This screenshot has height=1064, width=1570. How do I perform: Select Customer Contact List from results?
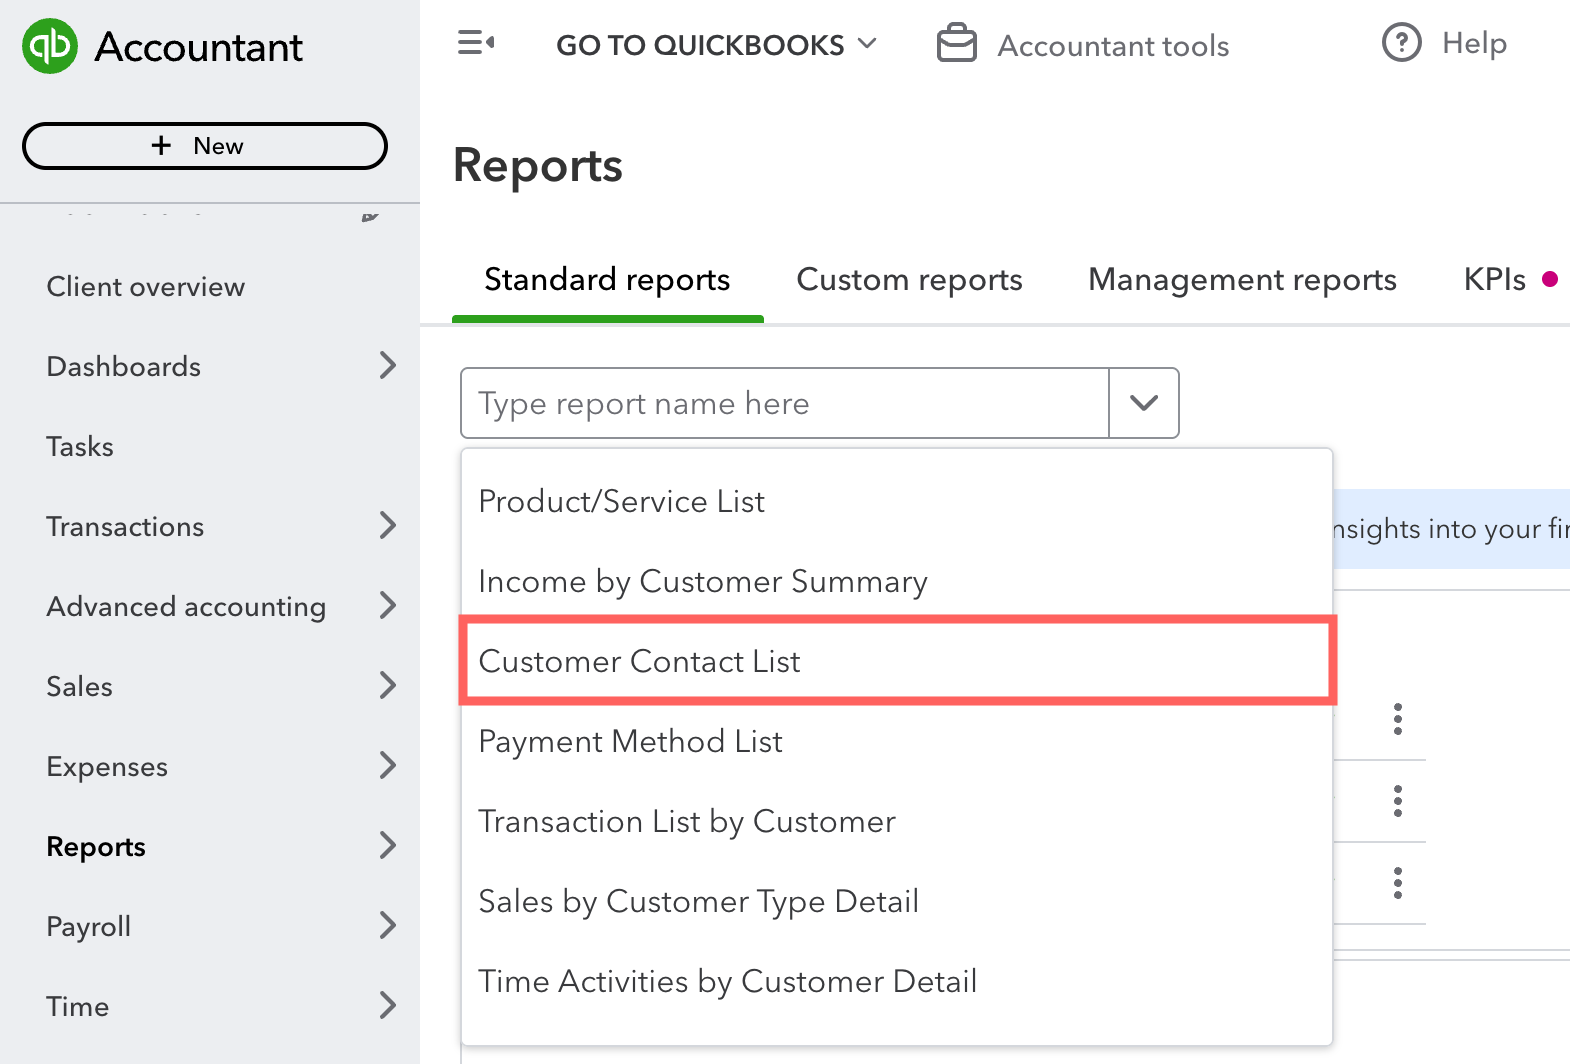pos(640,662)
